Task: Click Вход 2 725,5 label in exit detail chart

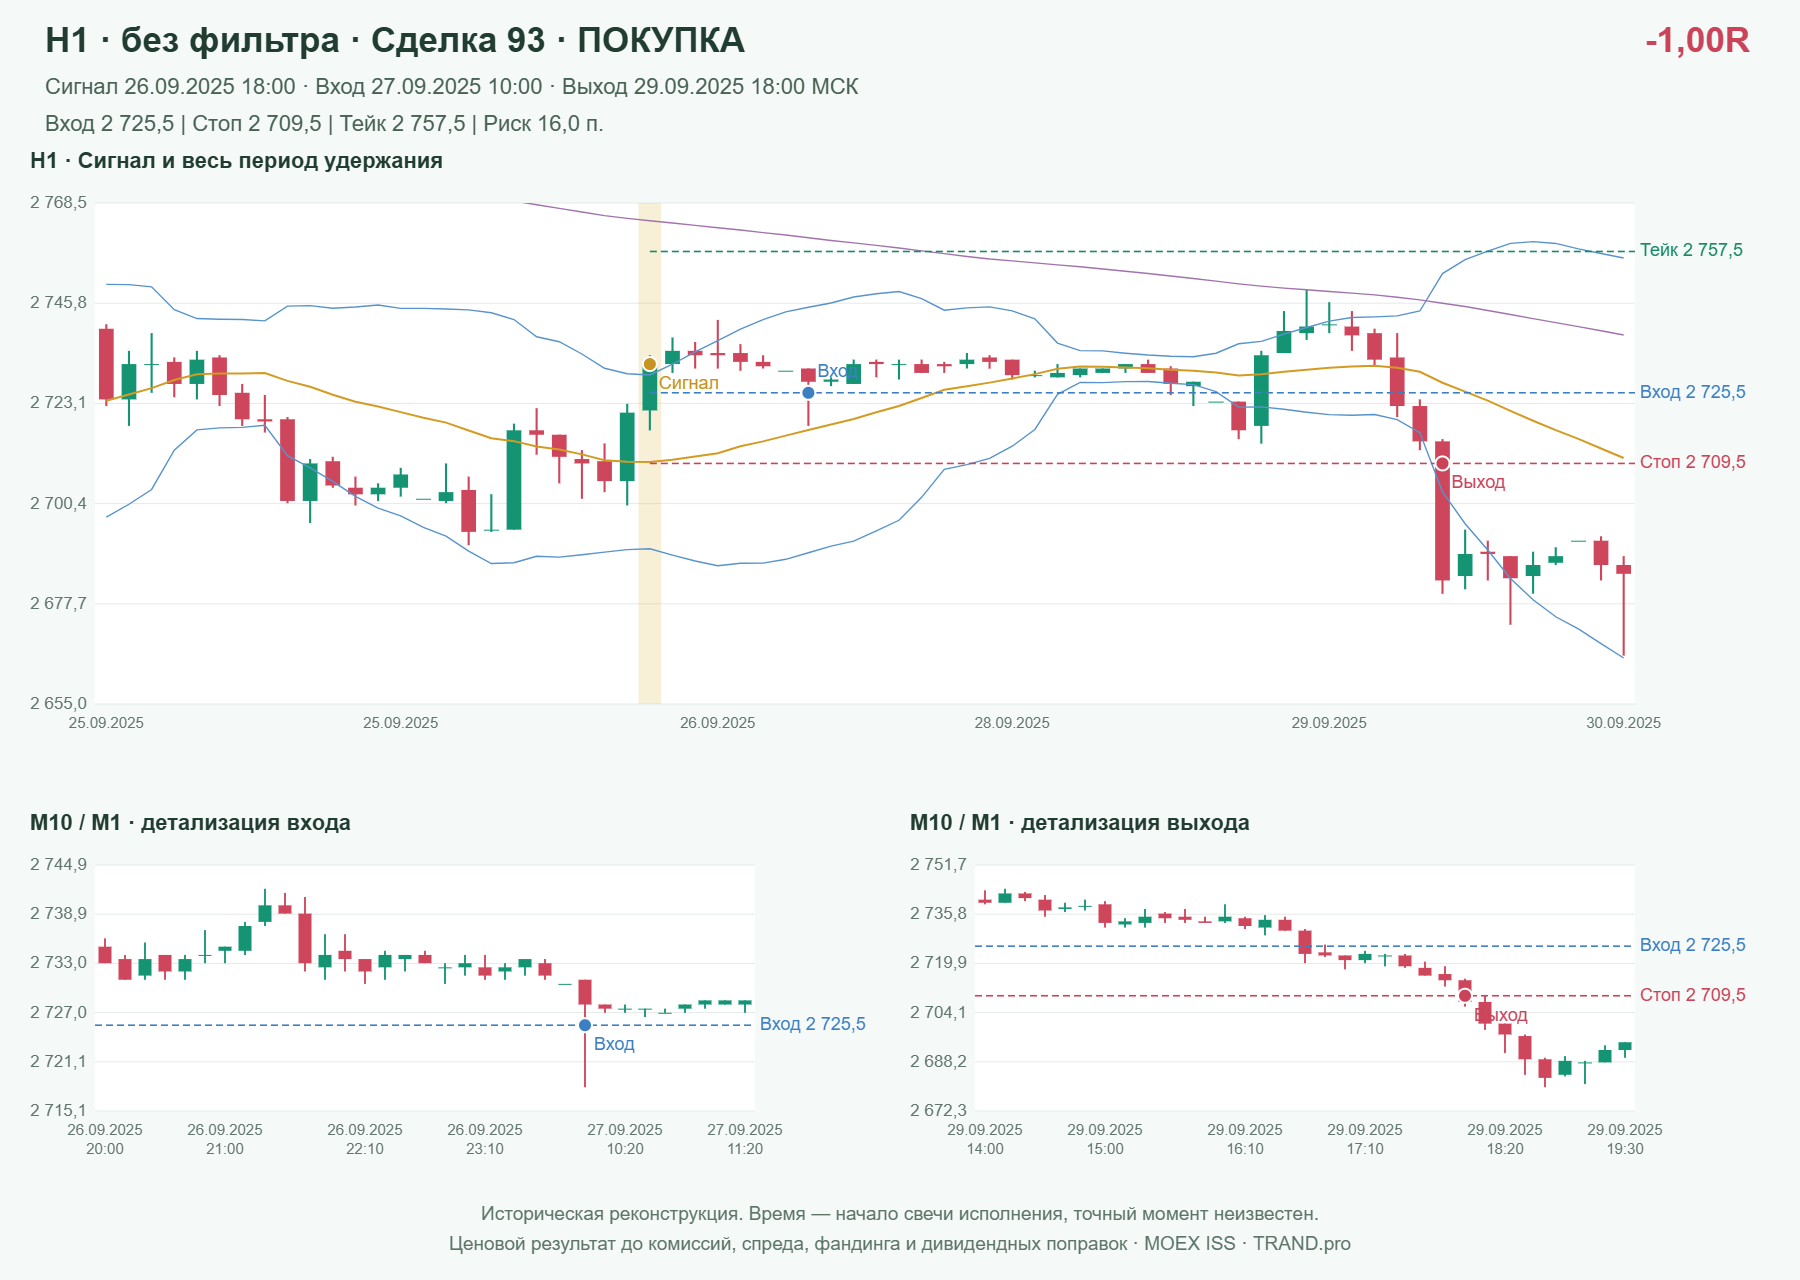Action: point(1692,945)
